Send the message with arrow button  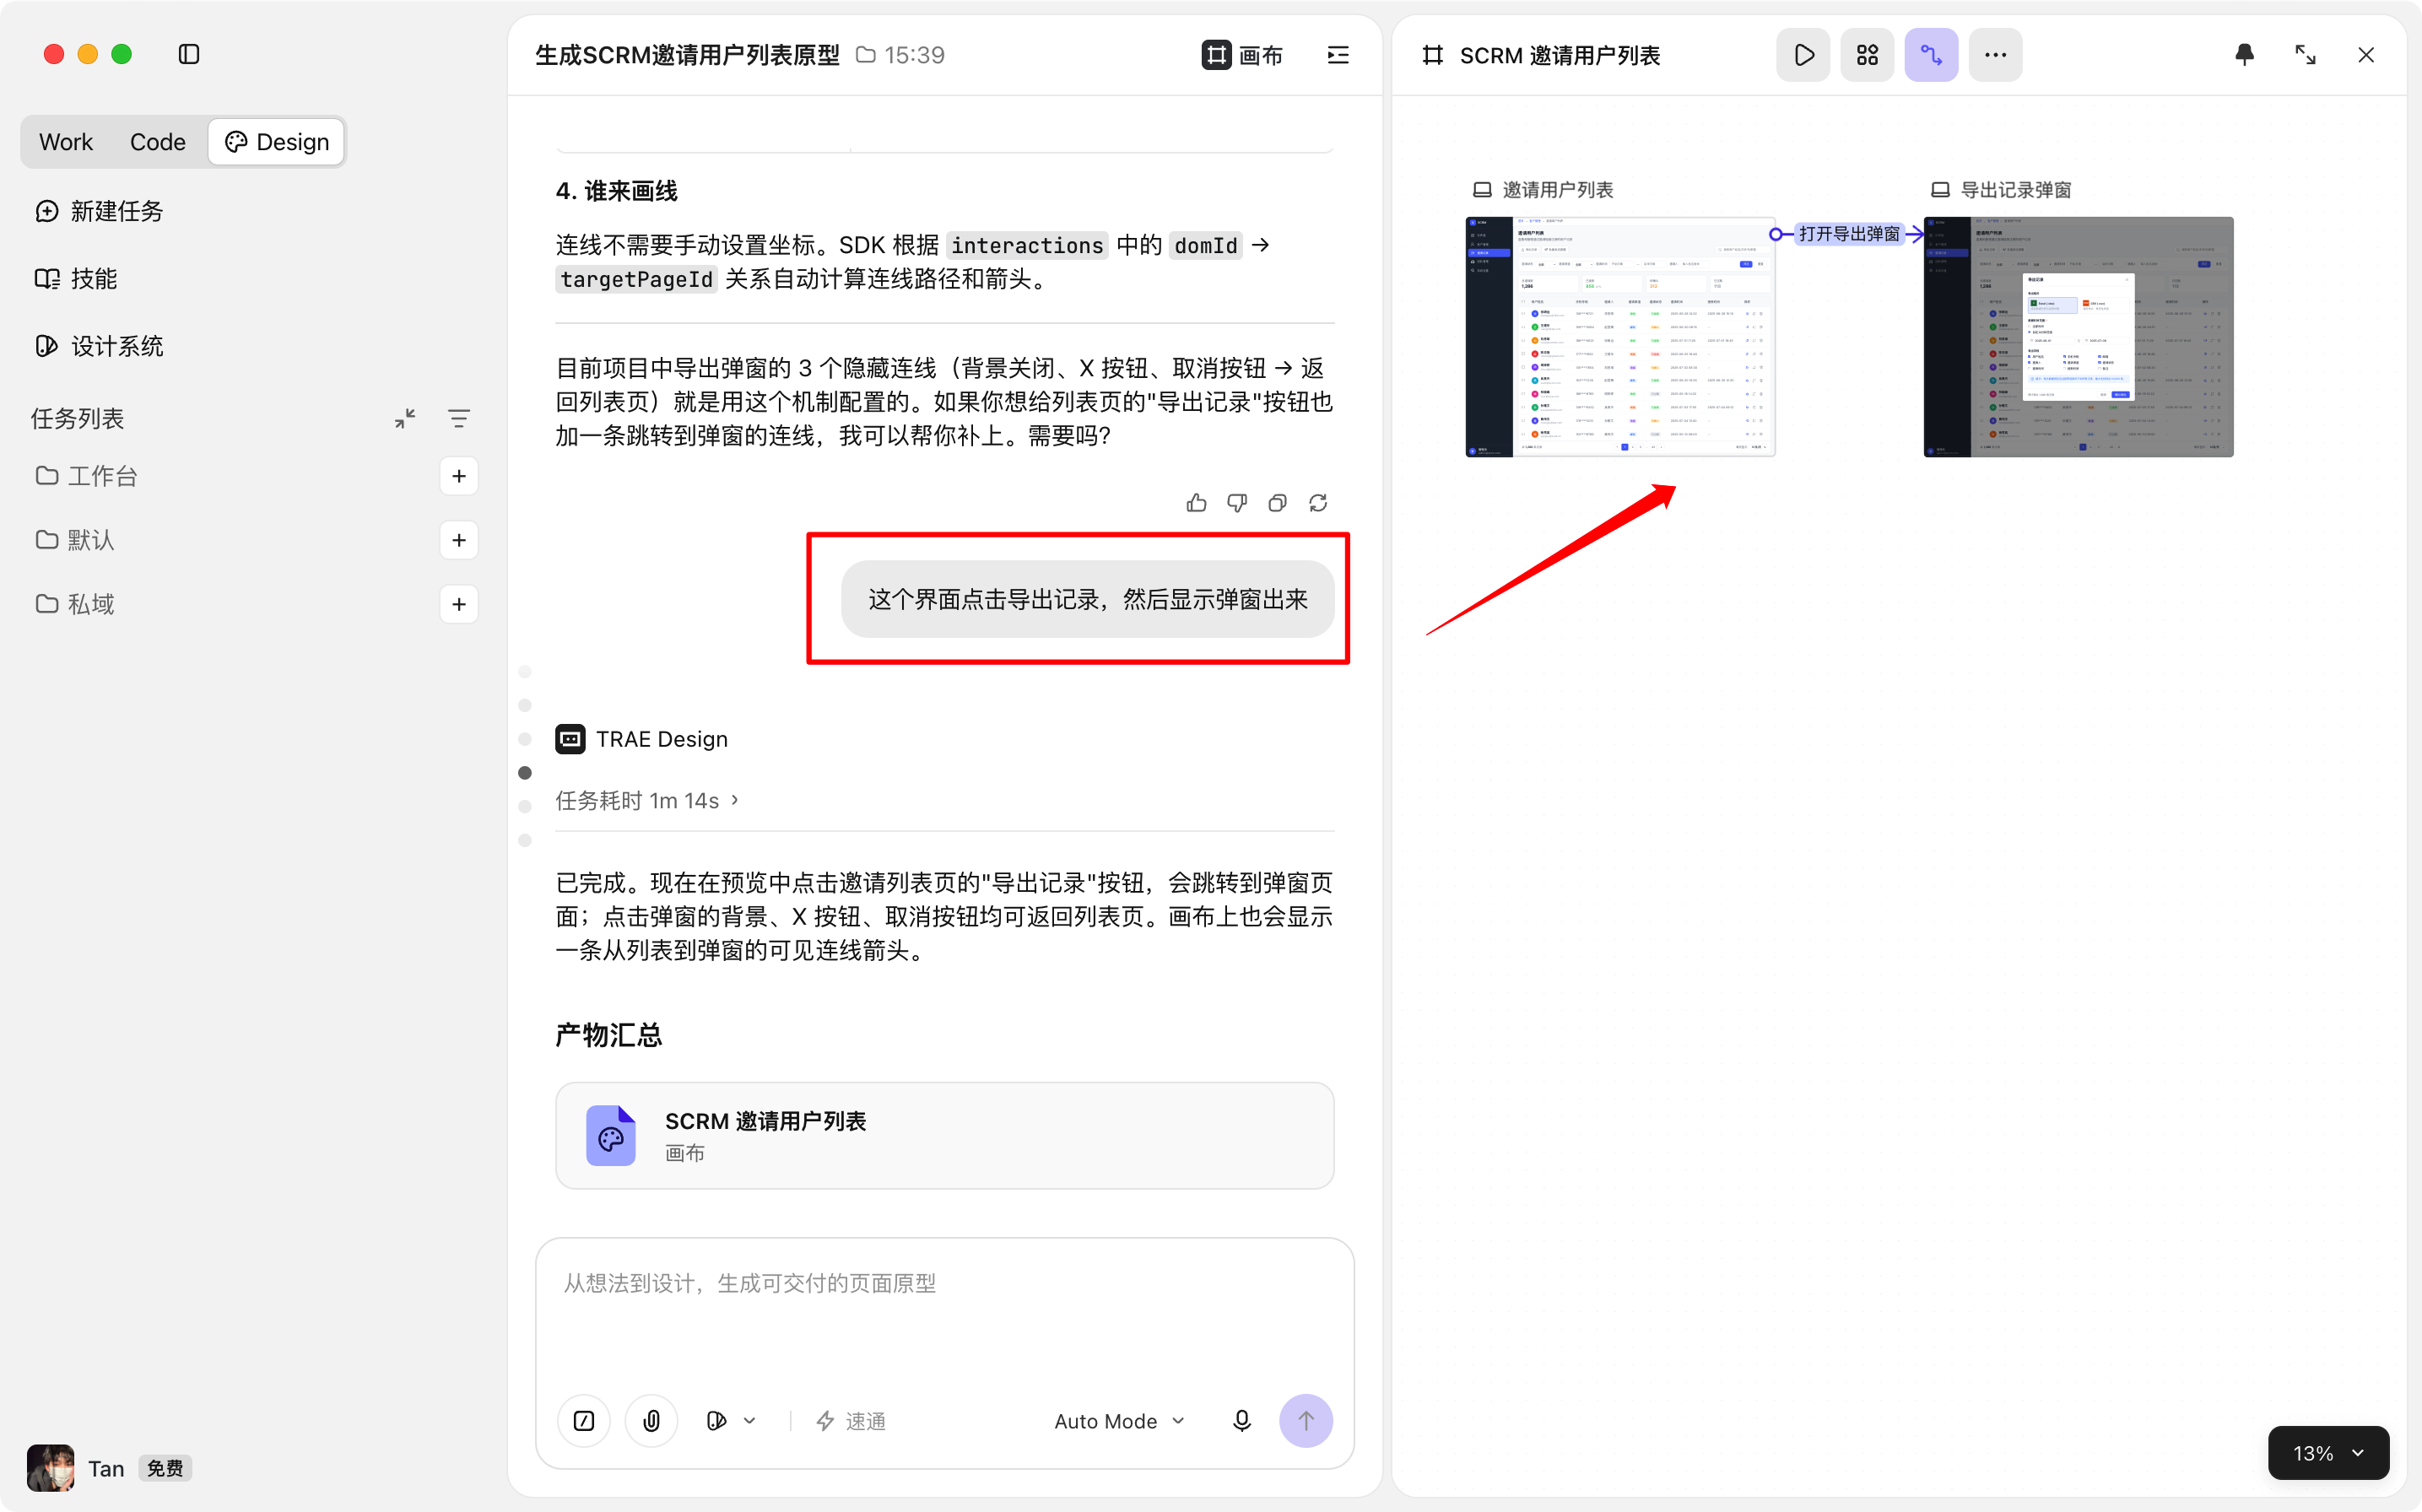[x=1306, y=1421]
